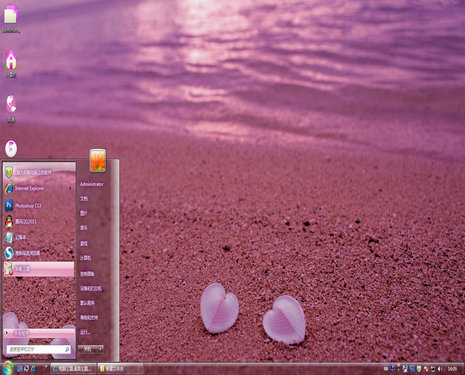The height and width of the screenshot is (375, 465).
Task: Open Games (游戏) in Start menu
Action: coord(84,243)
